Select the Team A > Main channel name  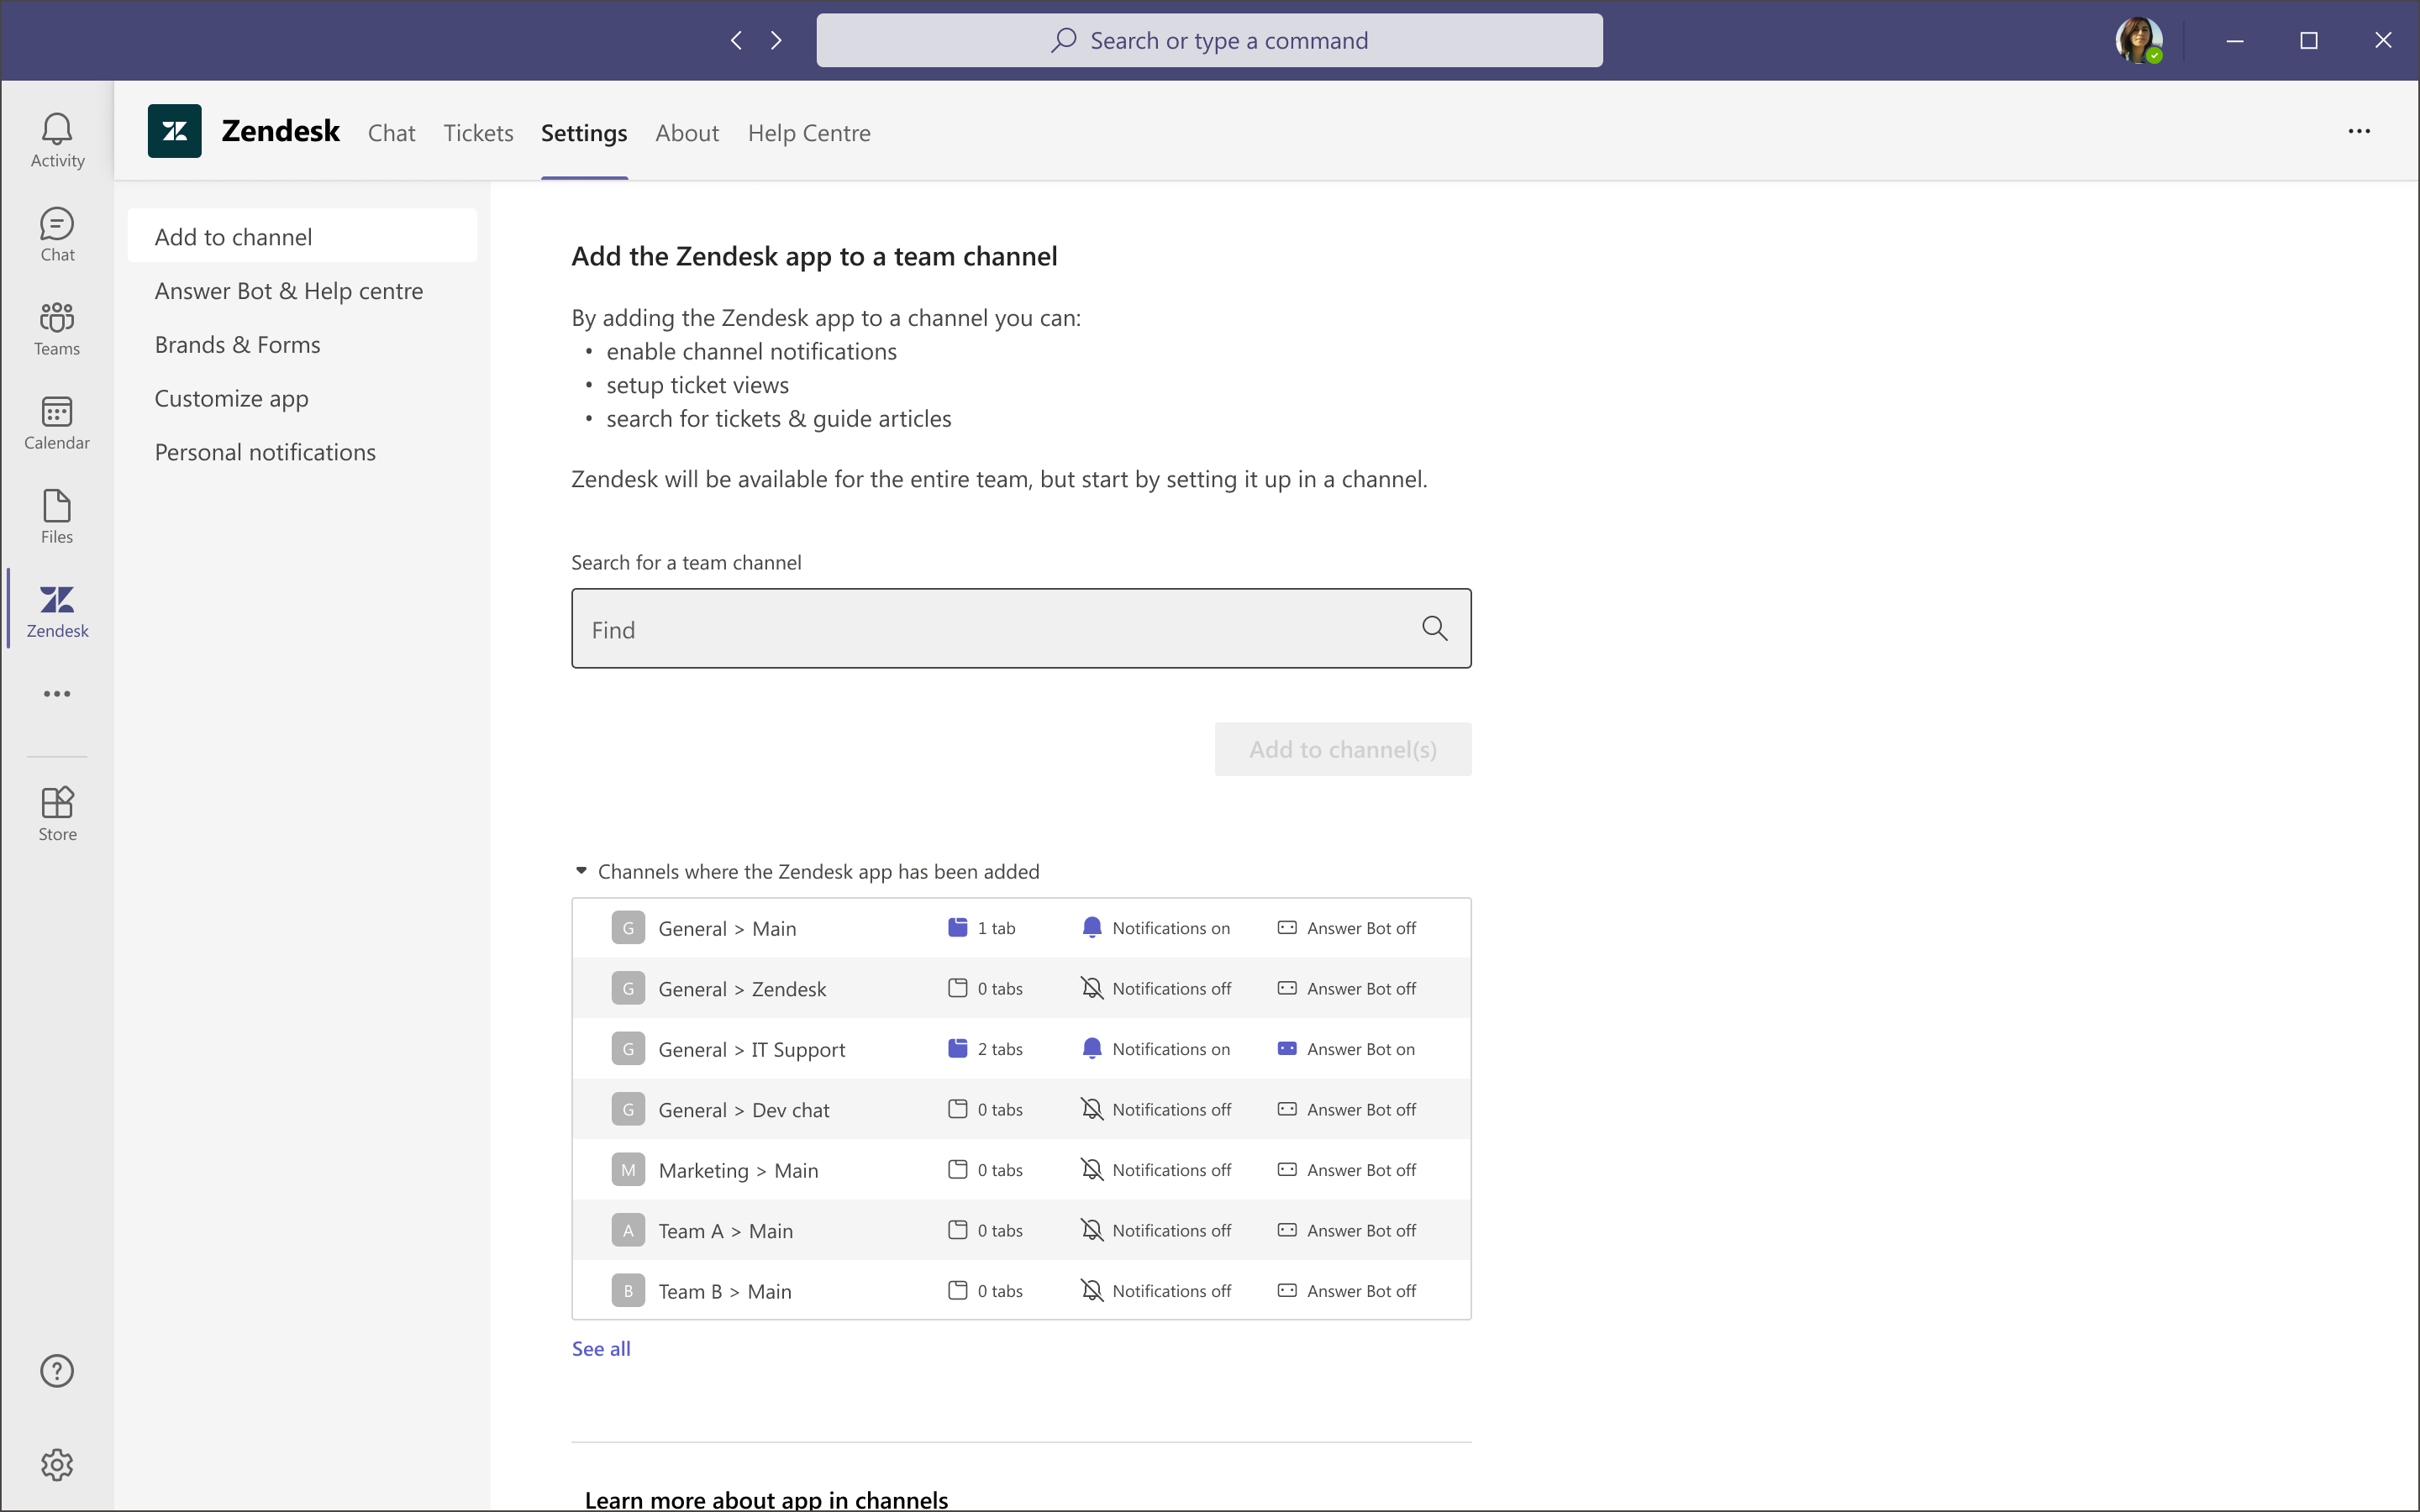coord(725,1230)
